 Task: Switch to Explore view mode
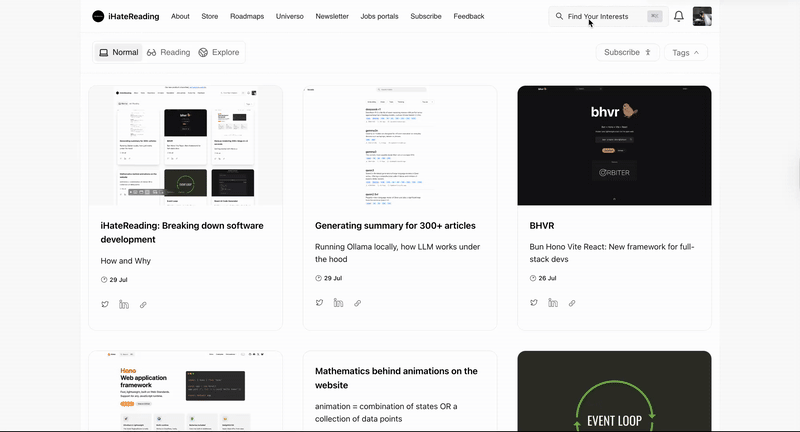(x=219, y=53)
